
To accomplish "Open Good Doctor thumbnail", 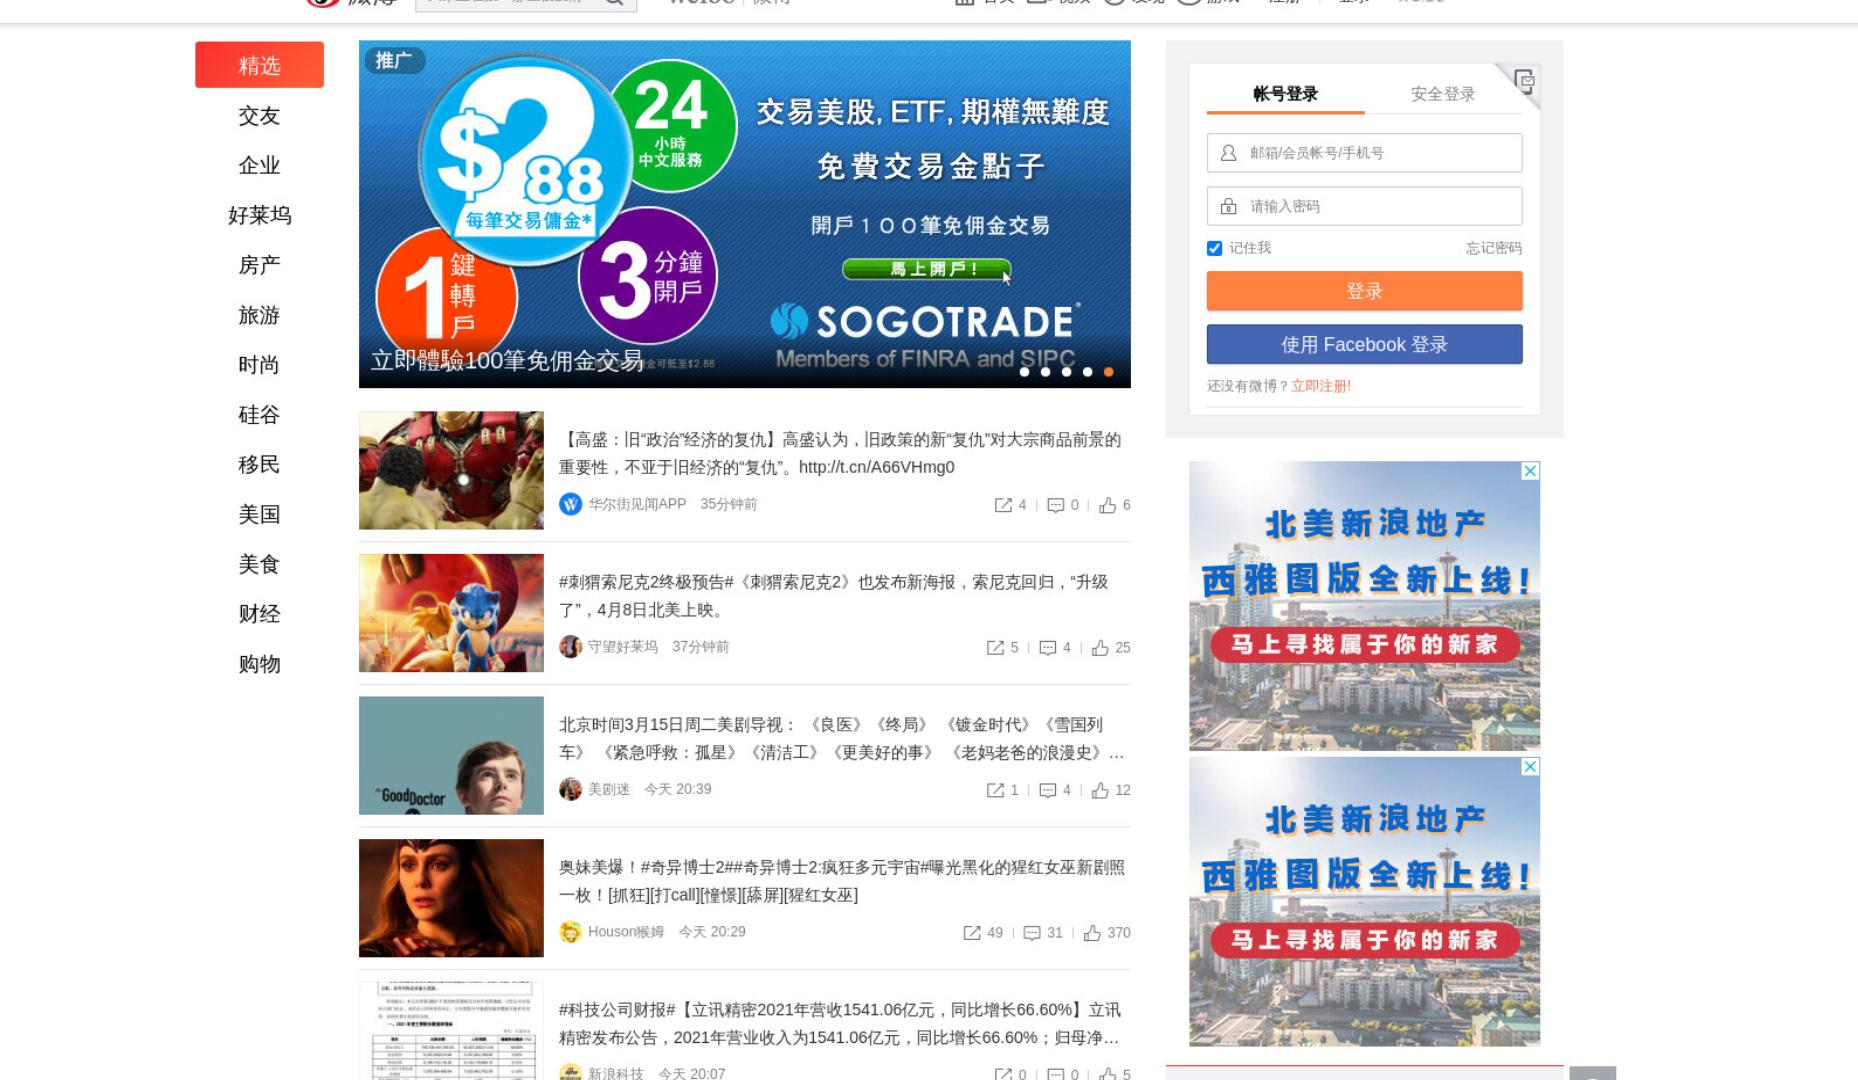I will click(x=451, y=755).
